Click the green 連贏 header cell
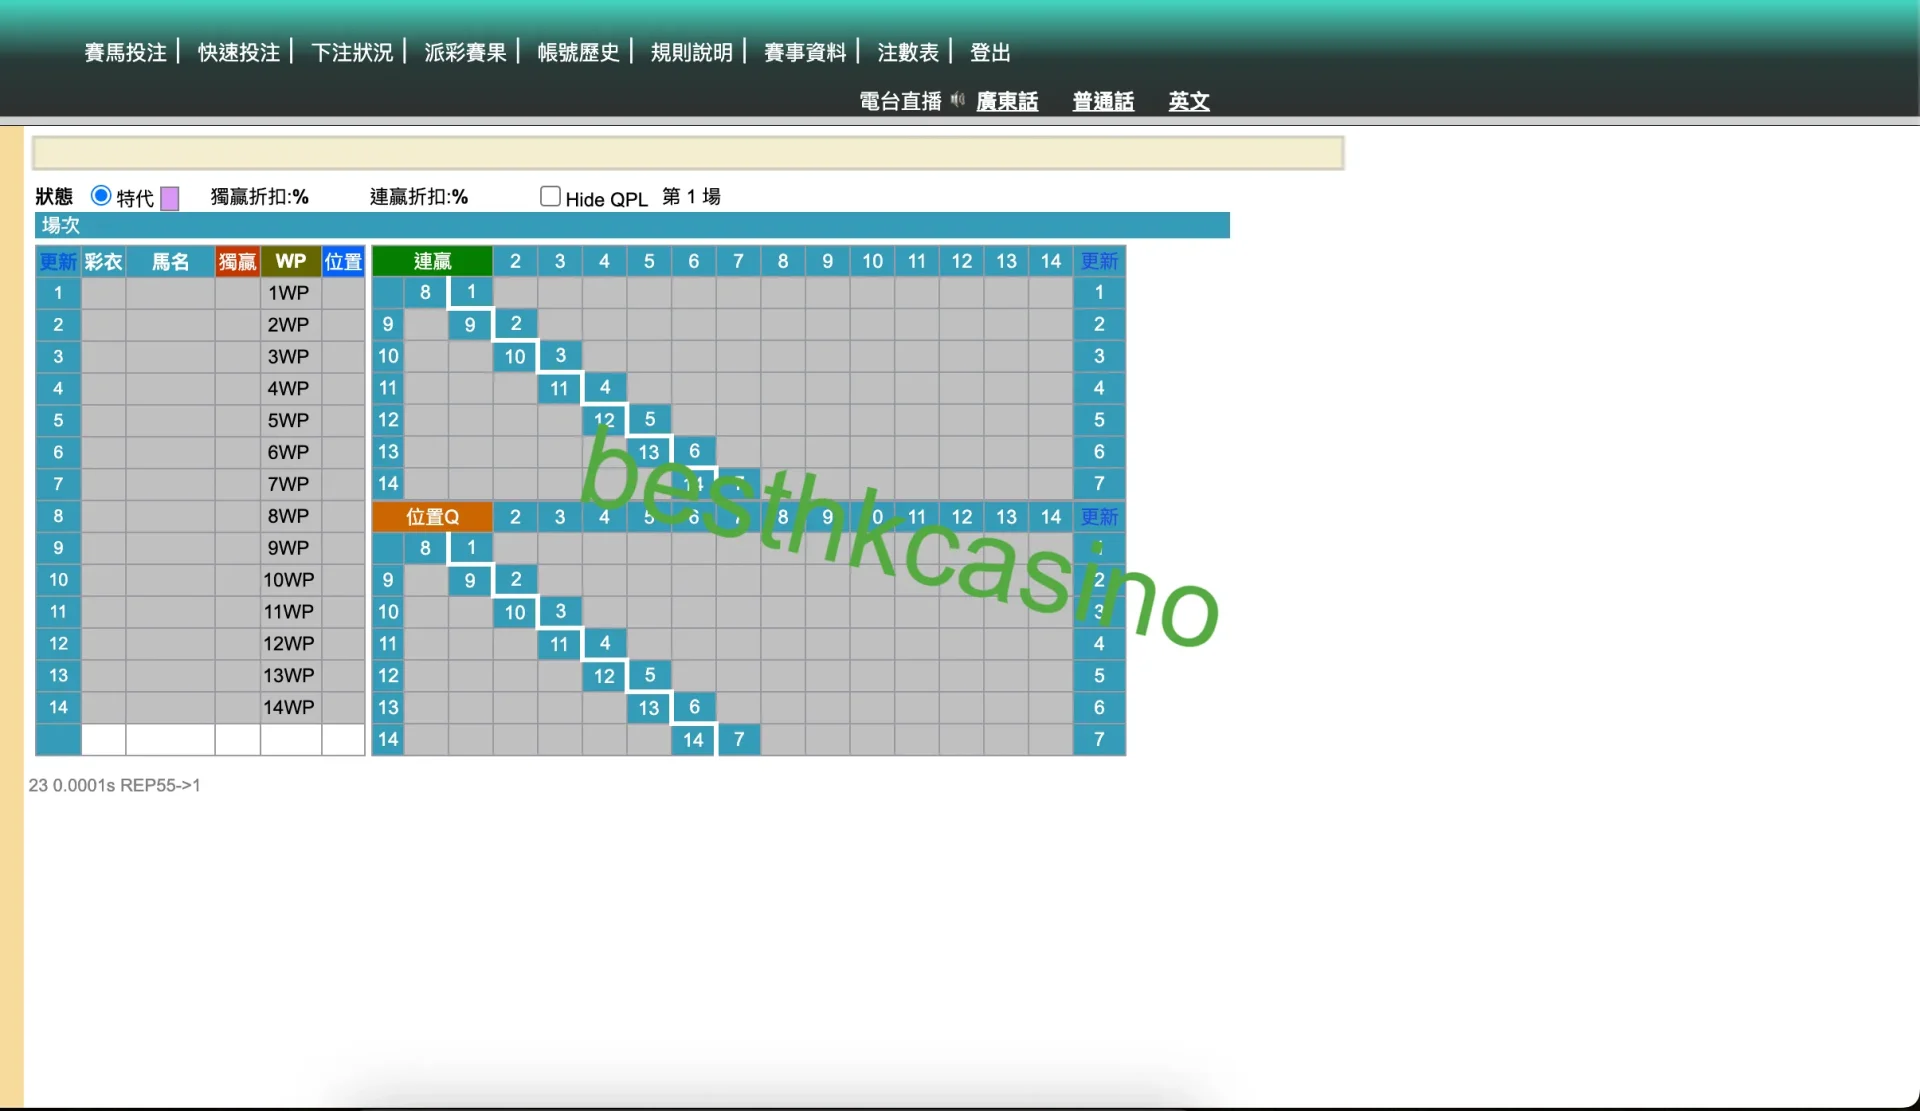This screenshot has width=1920, height=1111. 432,261
